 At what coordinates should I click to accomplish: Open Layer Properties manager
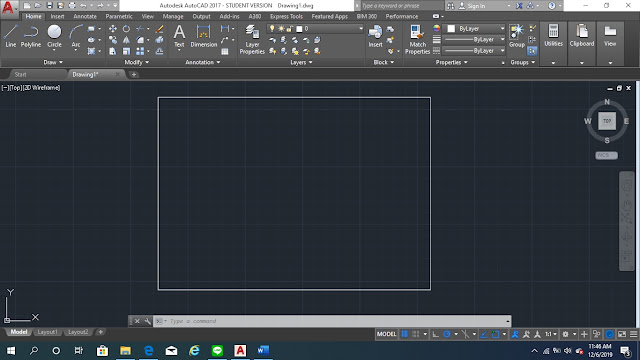(252, 39)
